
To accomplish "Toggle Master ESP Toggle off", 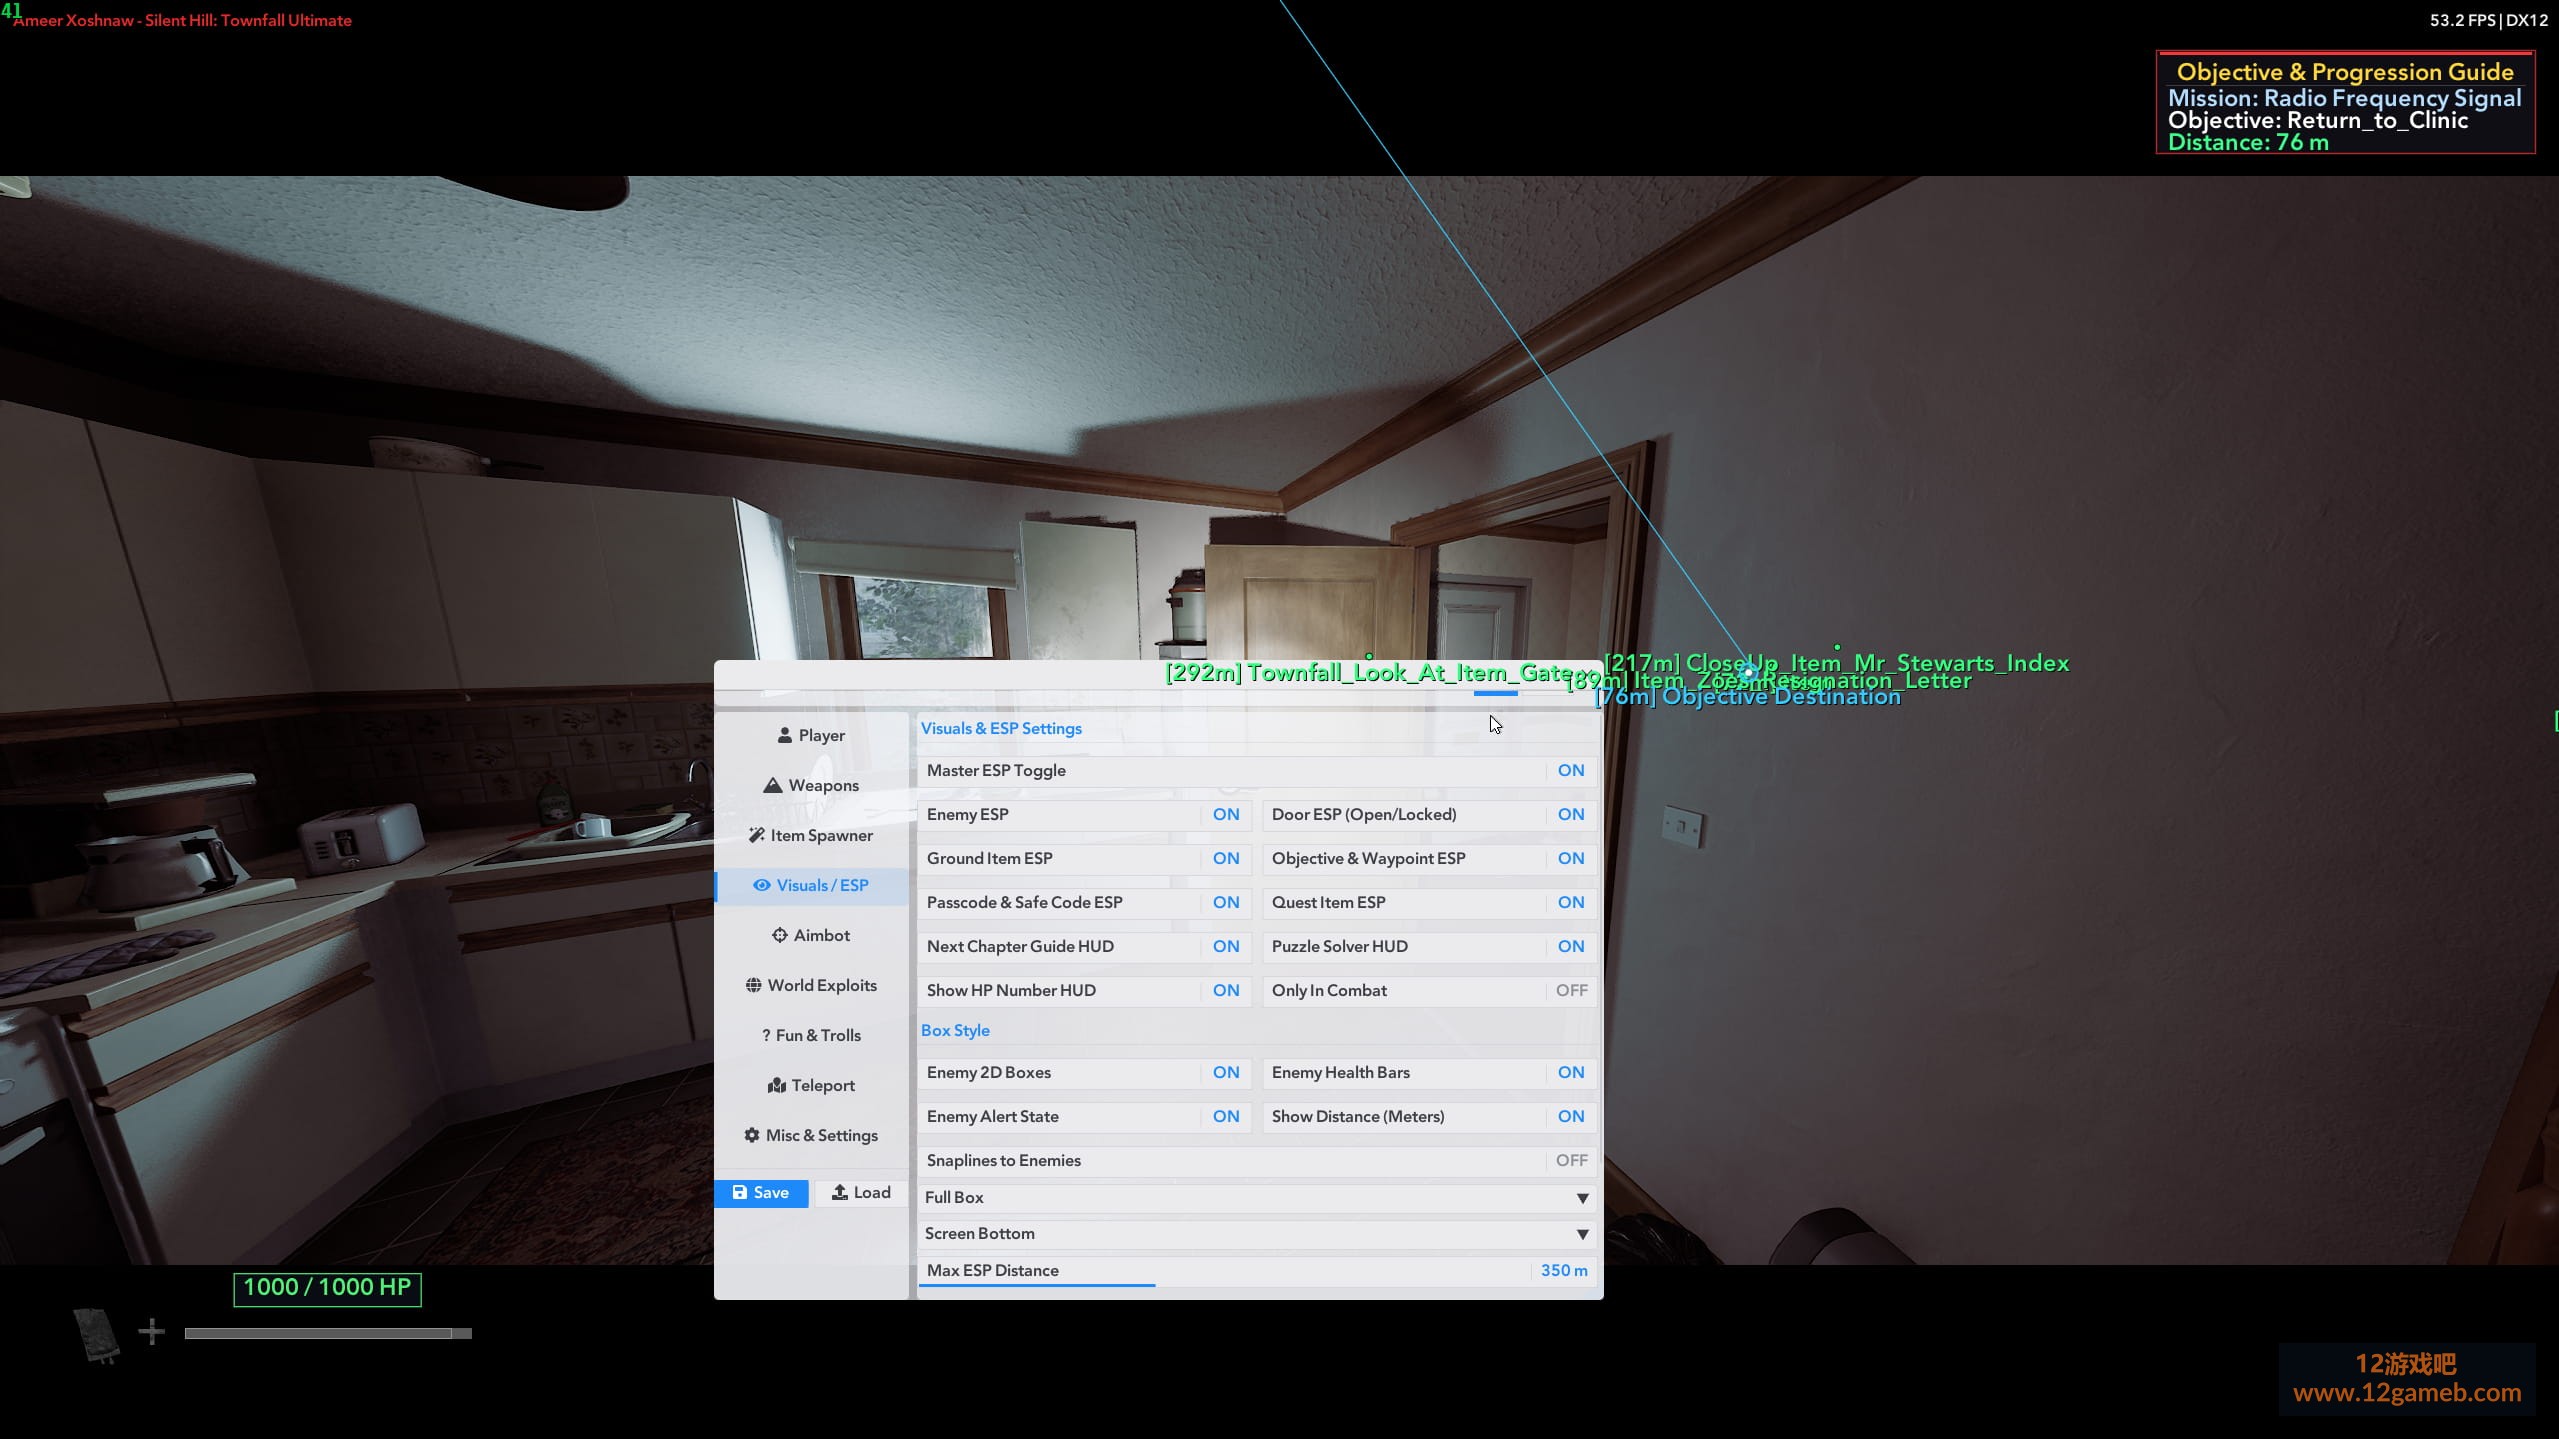I will 1256,771.
